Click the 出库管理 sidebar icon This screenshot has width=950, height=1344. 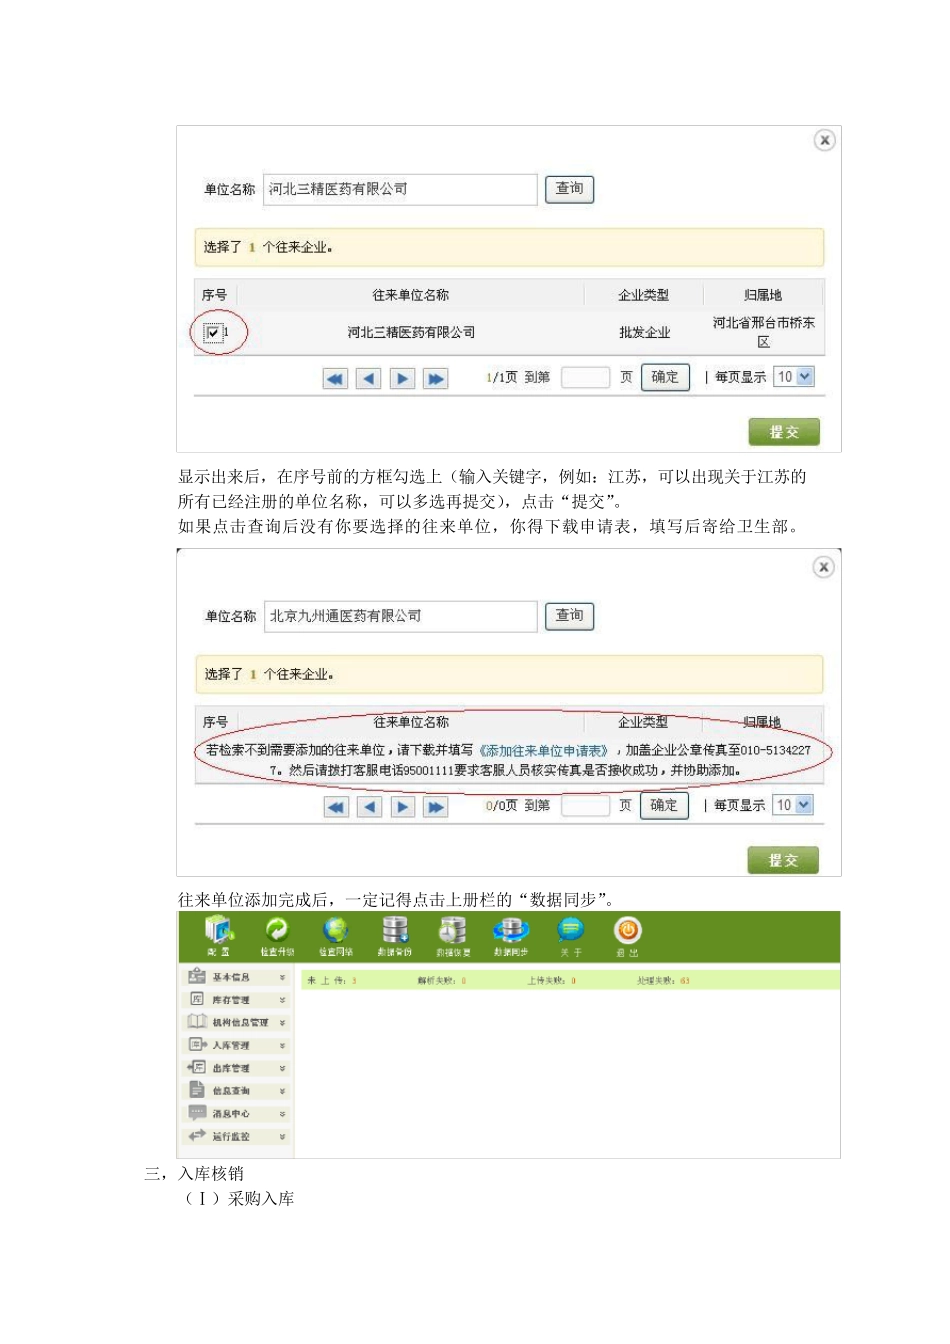(197, 1067)
